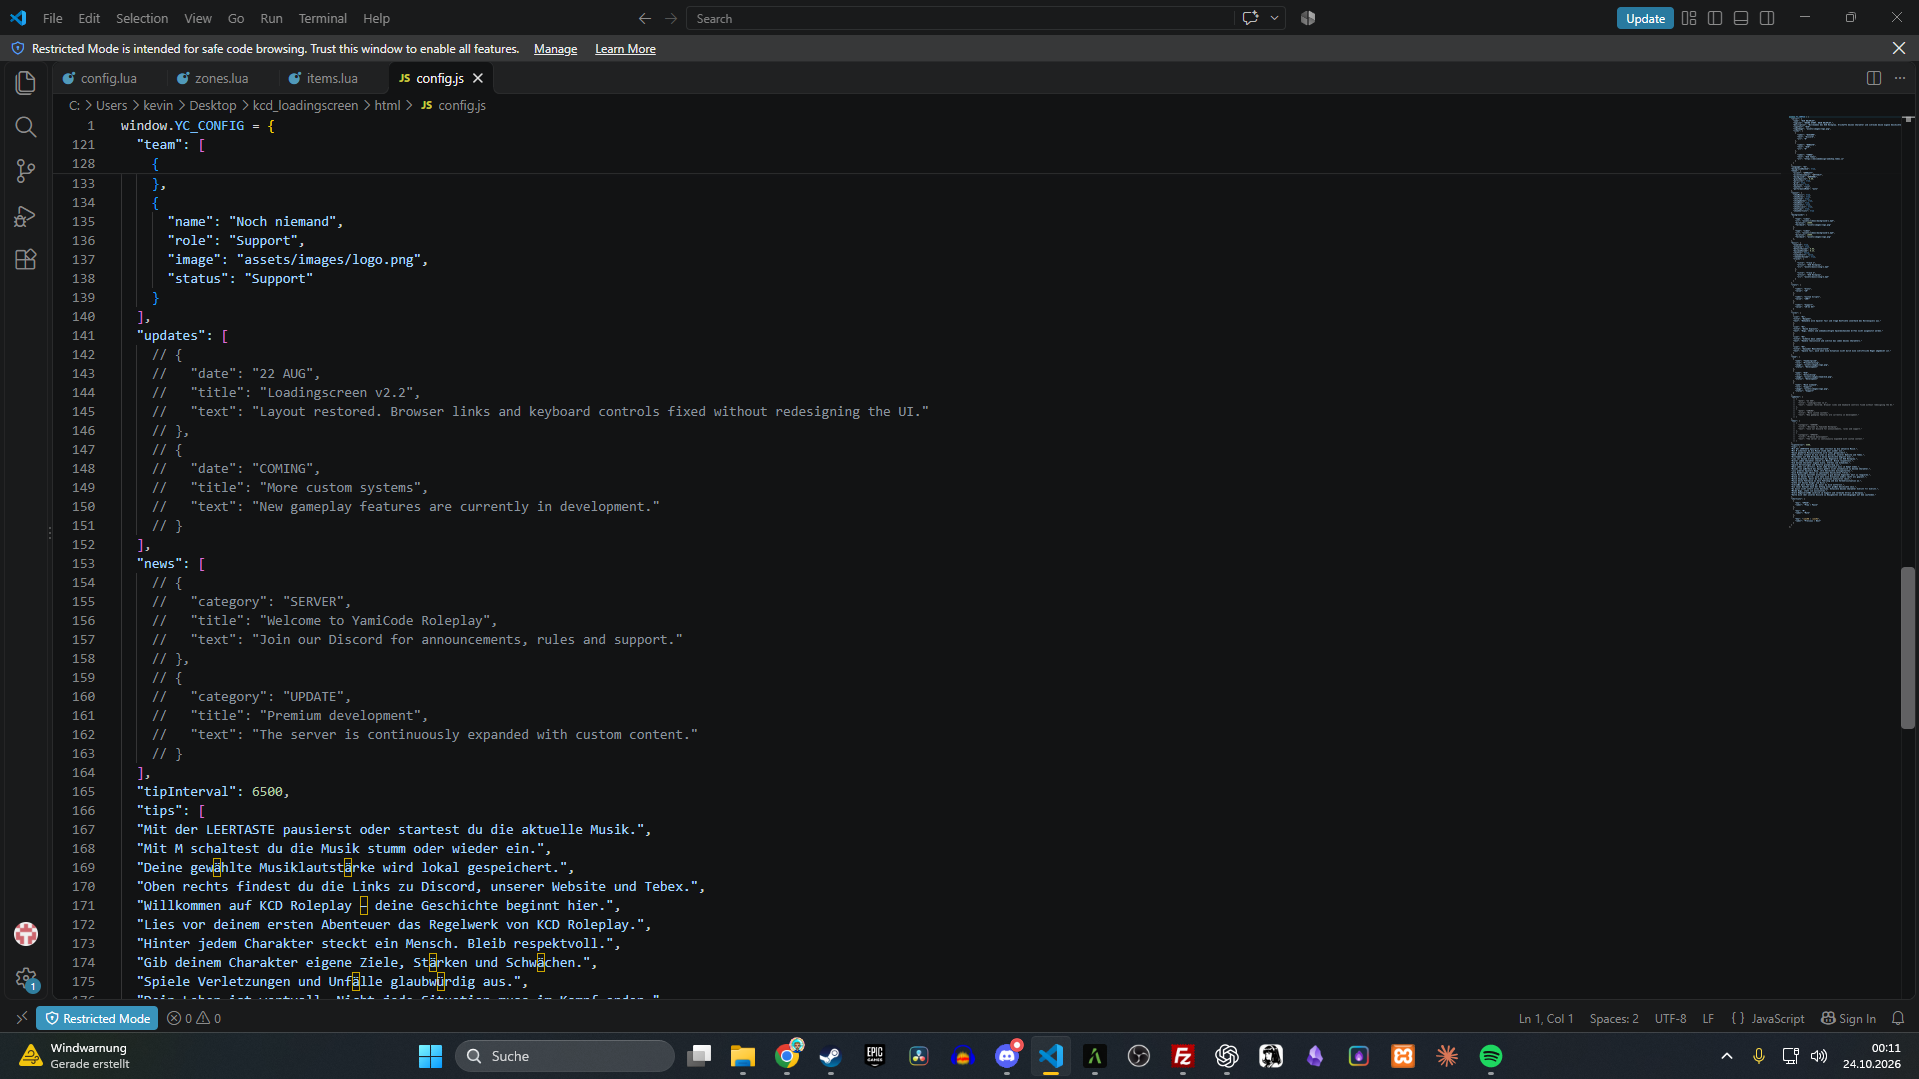The height and width of the screenshot is (1079, 1919).
Task: Click the vertical editor scrollbar thumb
Action: (1908, 648)
